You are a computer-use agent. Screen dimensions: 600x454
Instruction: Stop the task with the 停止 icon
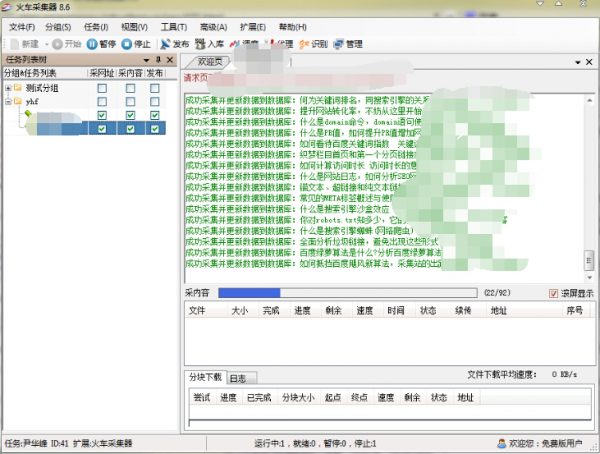[127, 44]
